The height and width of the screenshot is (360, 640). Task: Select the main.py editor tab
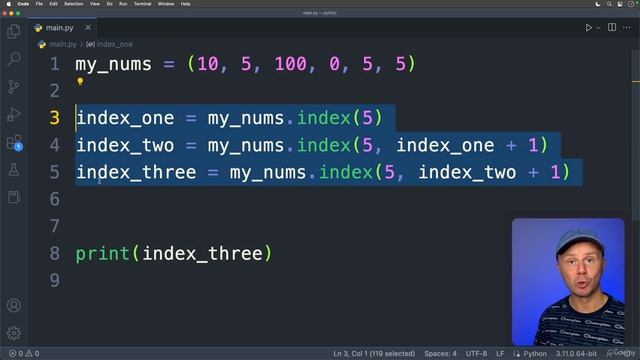click(62, 28)
